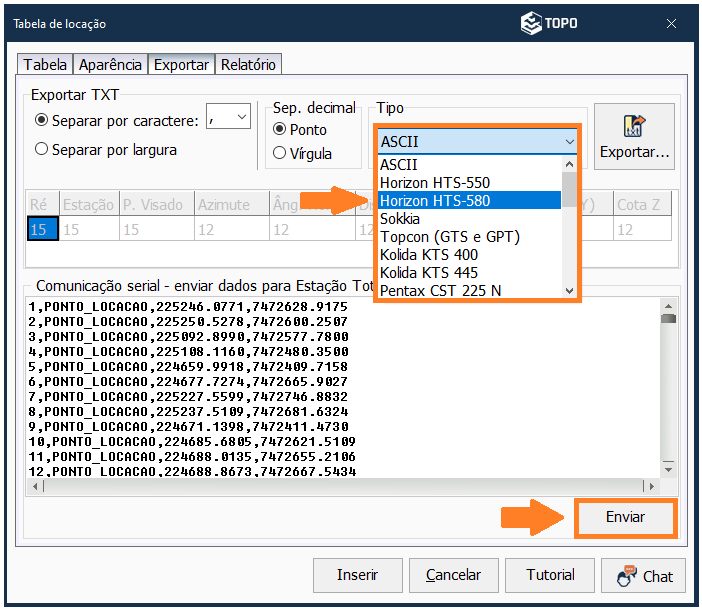
Task: Choose 'Ponto' as decimal separator
Action: tap(280, 130)
